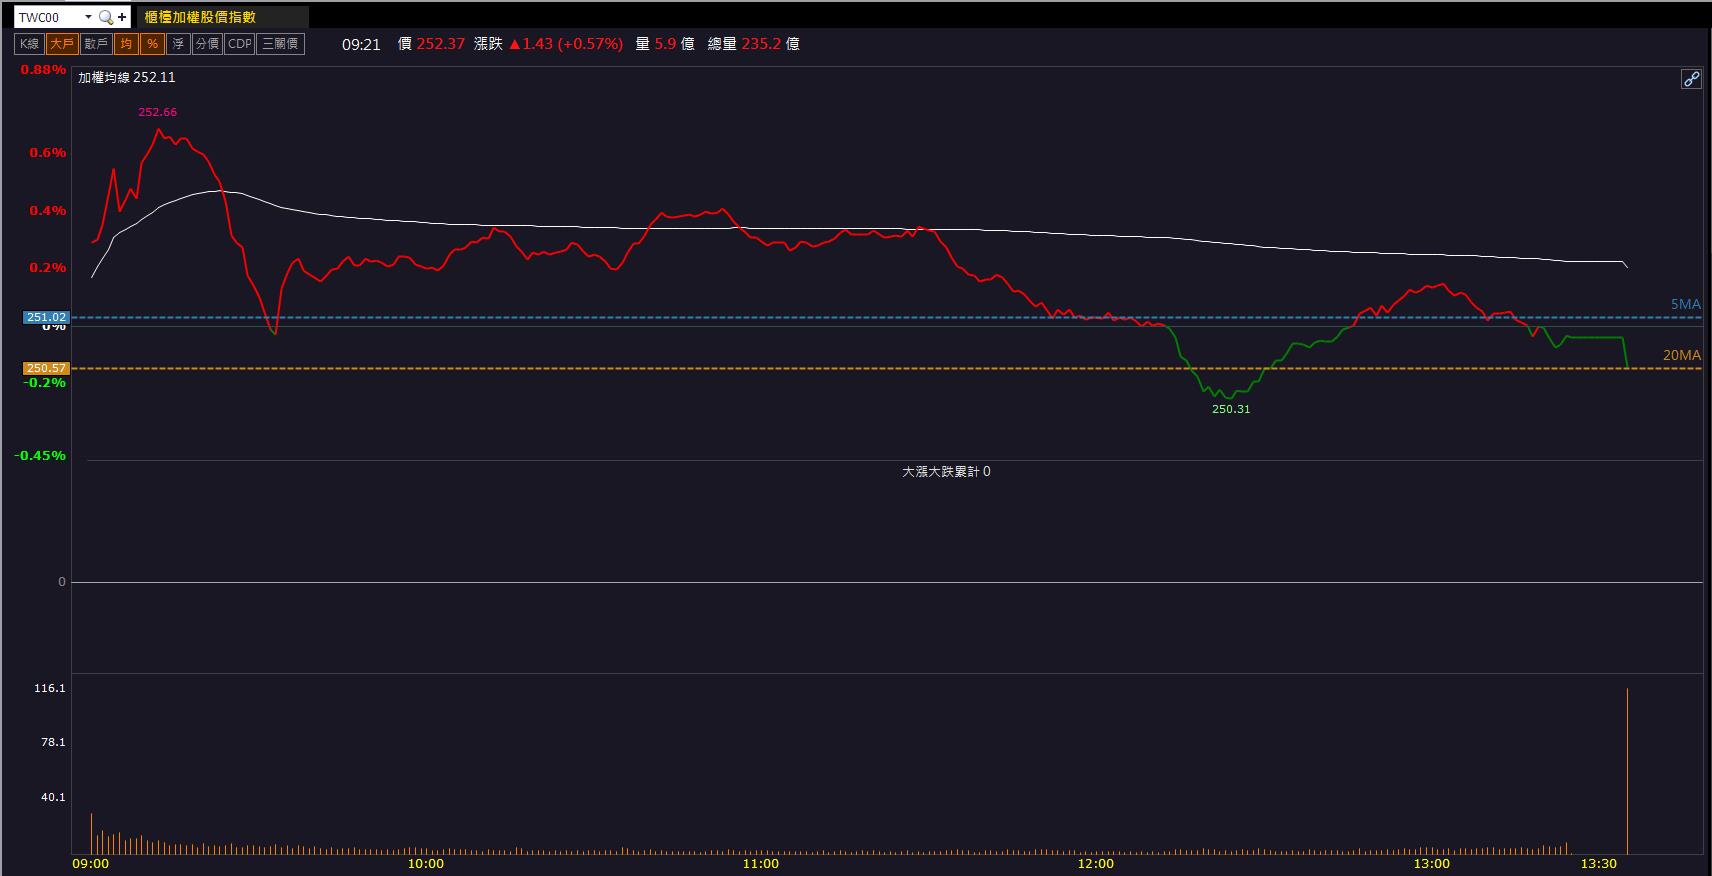Toggle the 大戶 indicator button
The height and width of the screenshot is (876, 1712).
(62, 44)
